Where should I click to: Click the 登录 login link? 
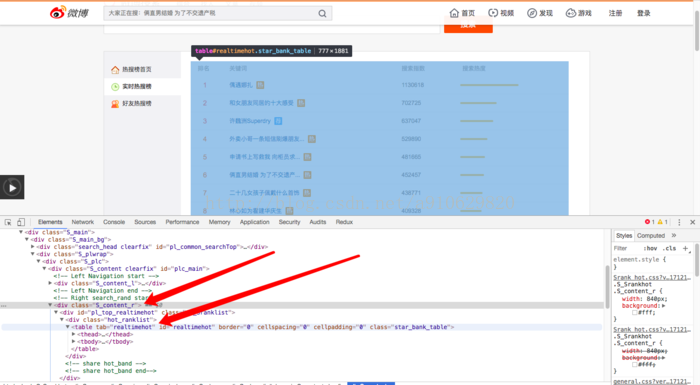tap(644, 13)
